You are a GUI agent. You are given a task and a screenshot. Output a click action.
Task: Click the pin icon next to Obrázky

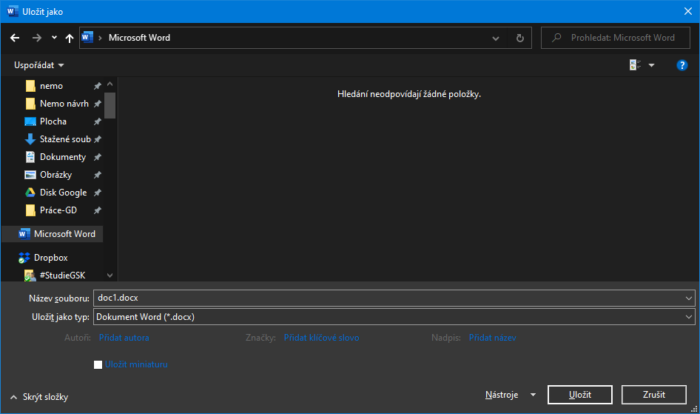(x=97, y=175)
